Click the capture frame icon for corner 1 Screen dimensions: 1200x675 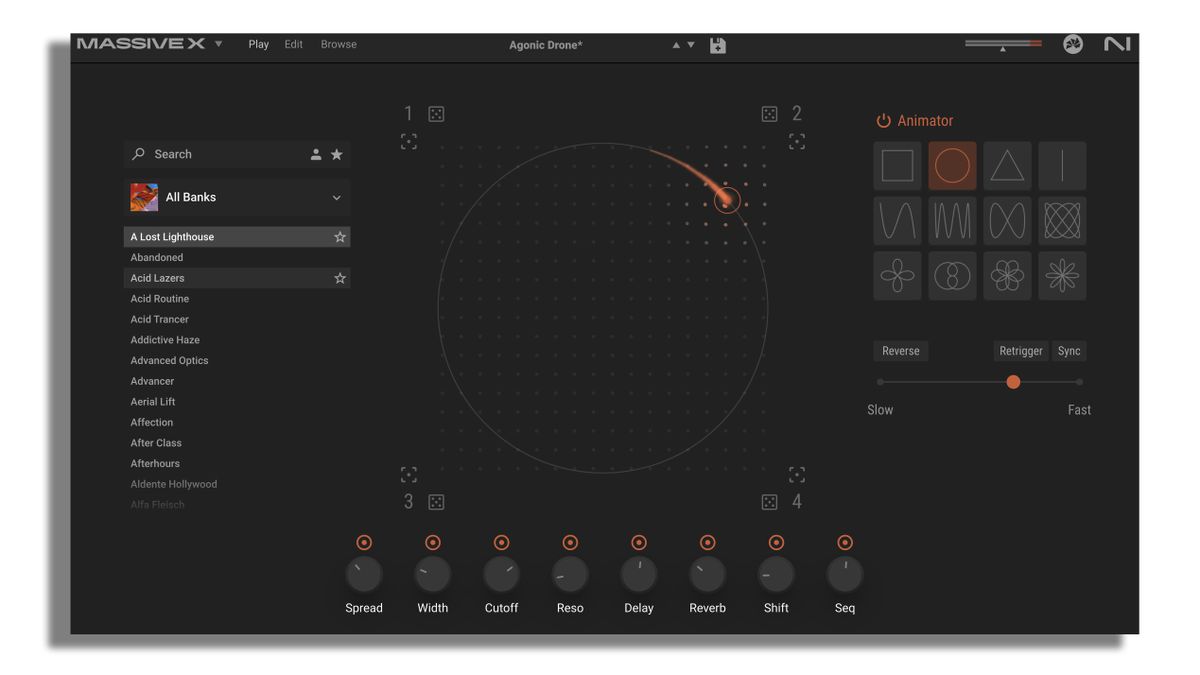click(x=409, y=142)
